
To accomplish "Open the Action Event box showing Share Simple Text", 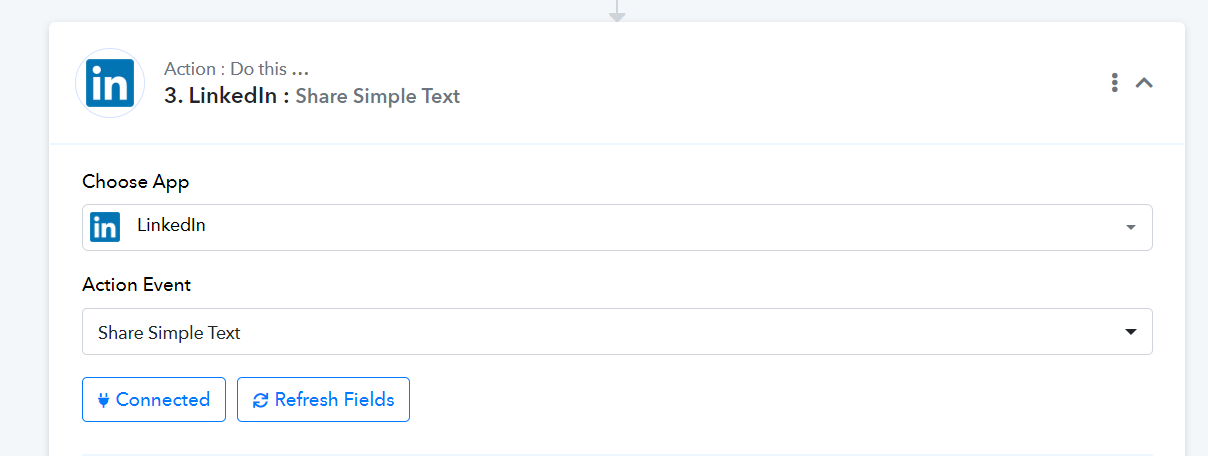I will [x=617, y=331].
